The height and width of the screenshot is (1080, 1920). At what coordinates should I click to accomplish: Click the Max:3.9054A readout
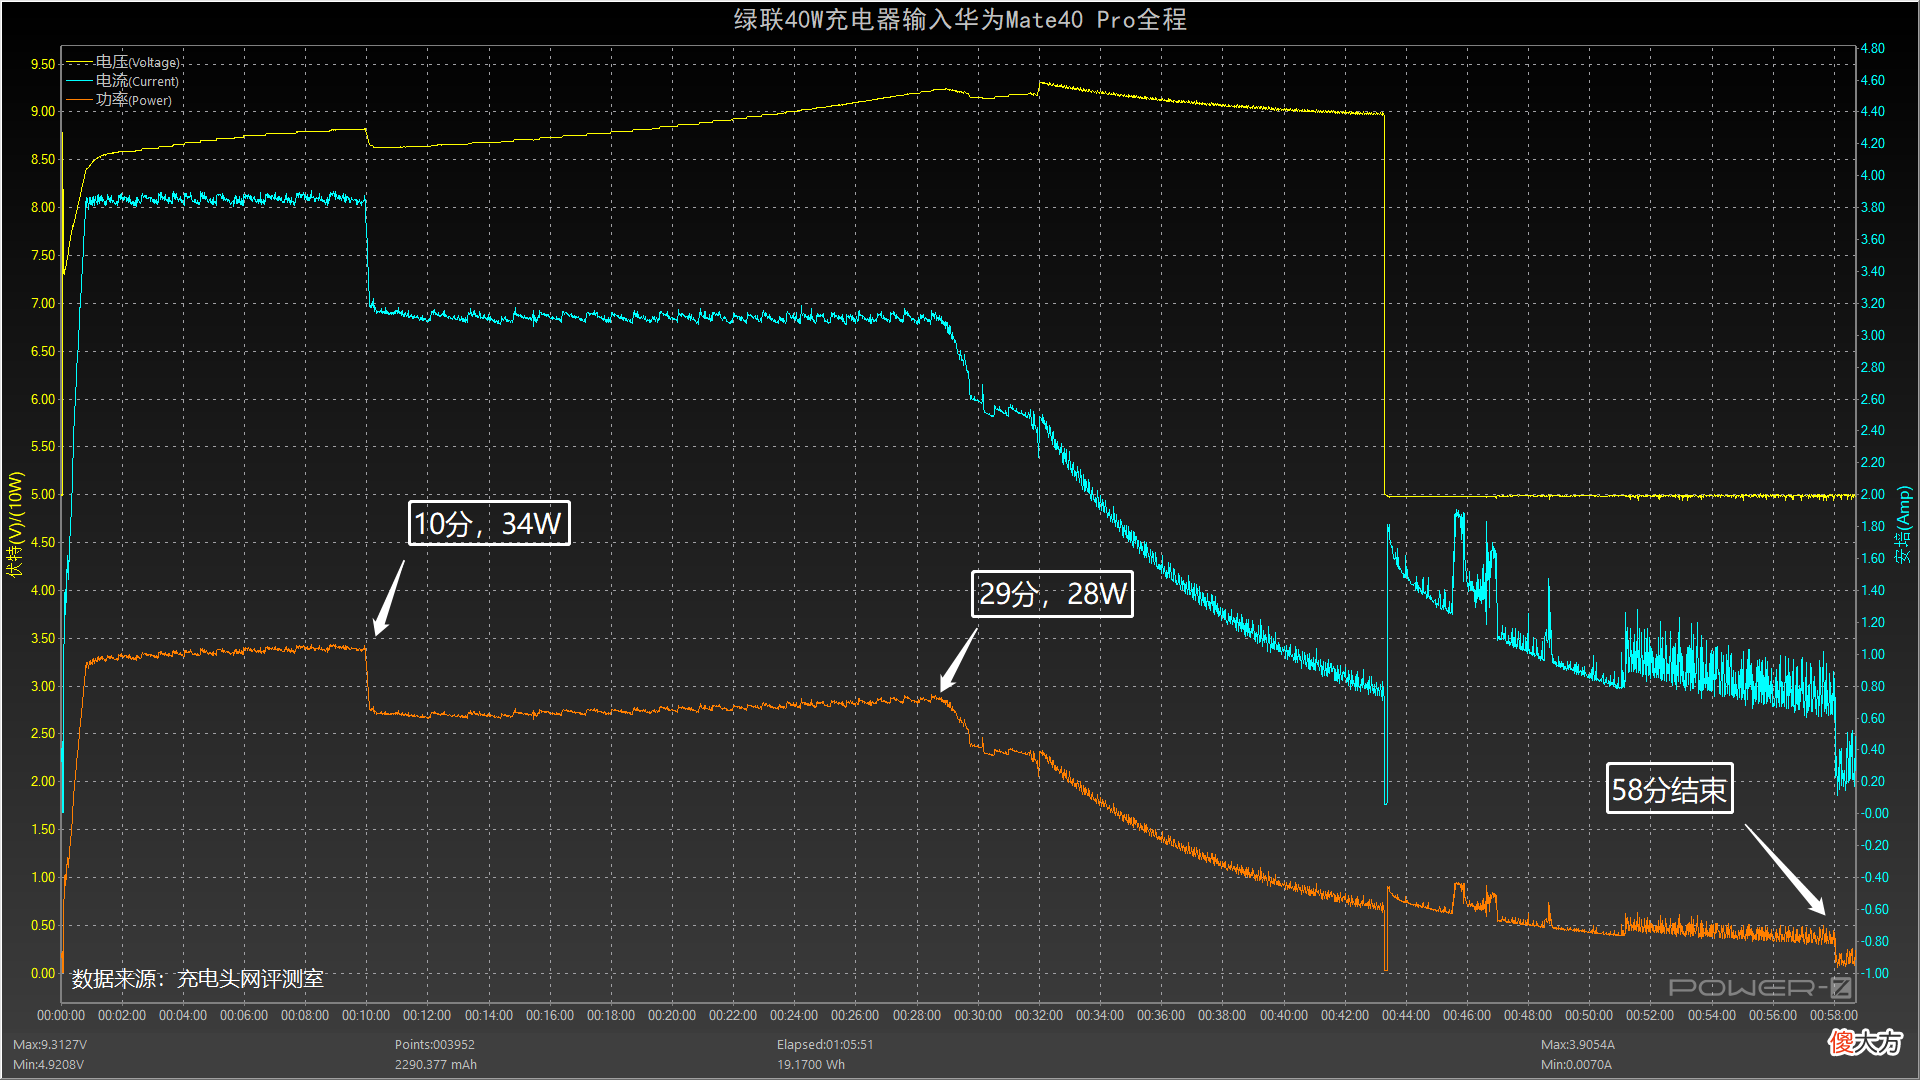[1578, 1045]
